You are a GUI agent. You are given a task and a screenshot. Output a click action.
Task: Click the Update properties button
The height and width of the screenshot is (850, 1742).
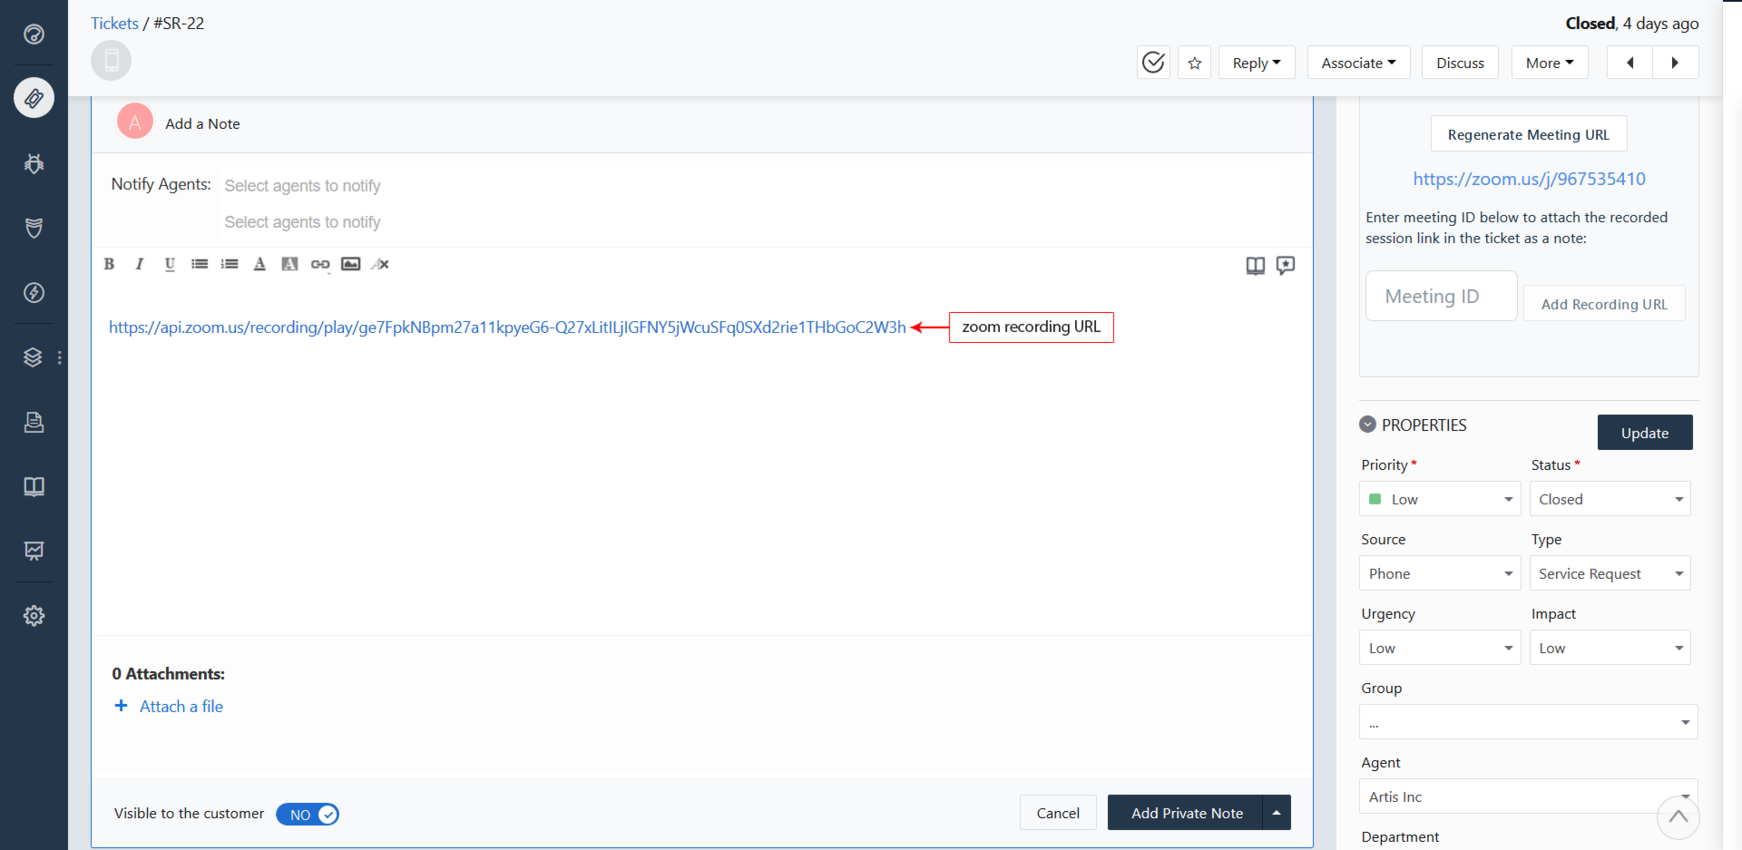[x=1644, y=432]
